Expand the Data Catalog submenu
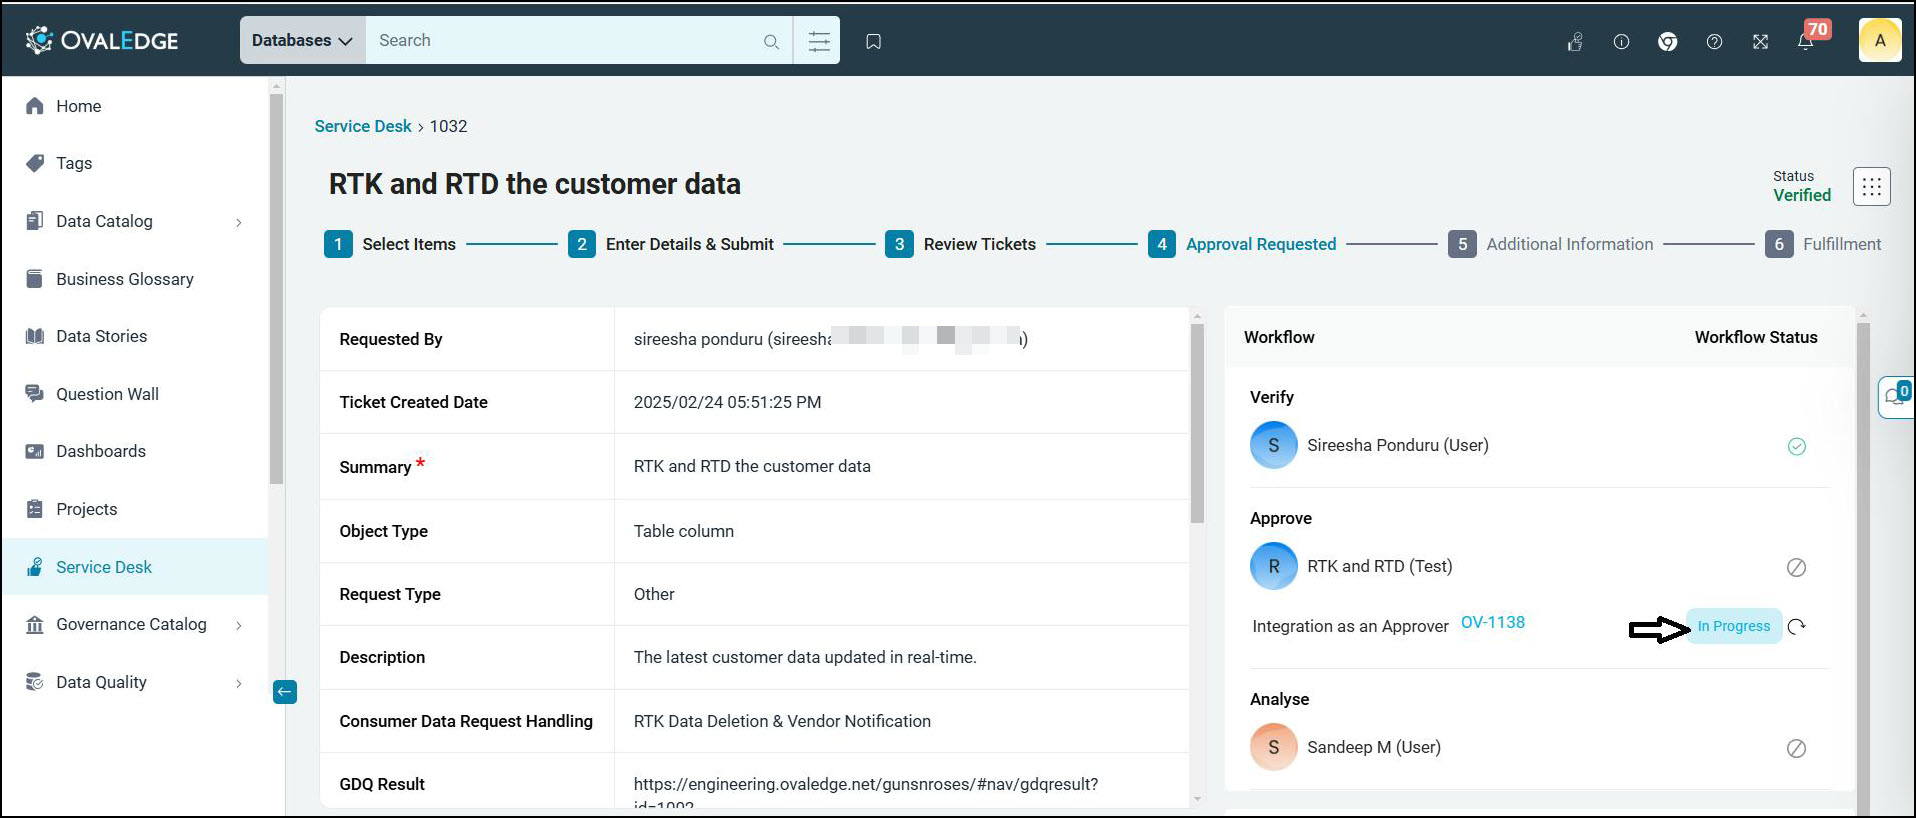The image size is (1916, 818). tap(238, 222)
